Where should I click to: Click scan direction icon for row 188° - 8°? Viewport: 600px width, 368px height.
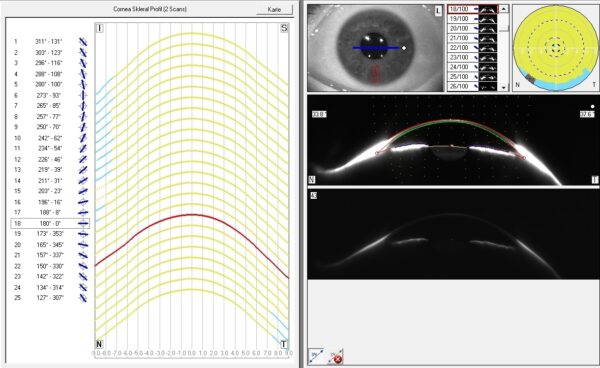tap(83, 212)
